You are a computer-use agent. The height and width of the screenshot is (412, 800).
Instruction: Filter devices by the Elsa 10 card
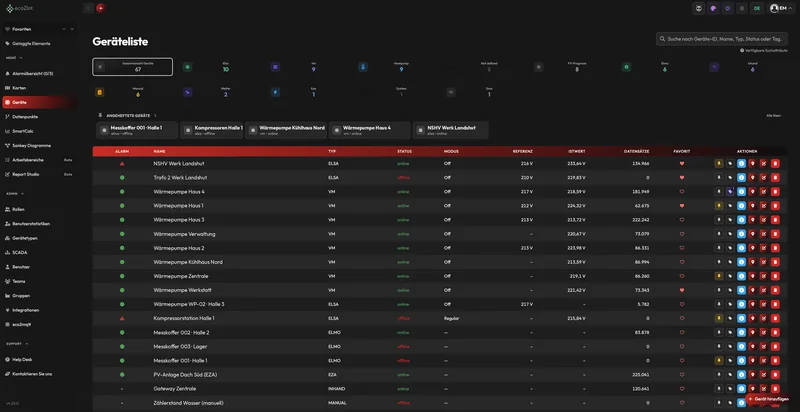click(x=220, y=67)
